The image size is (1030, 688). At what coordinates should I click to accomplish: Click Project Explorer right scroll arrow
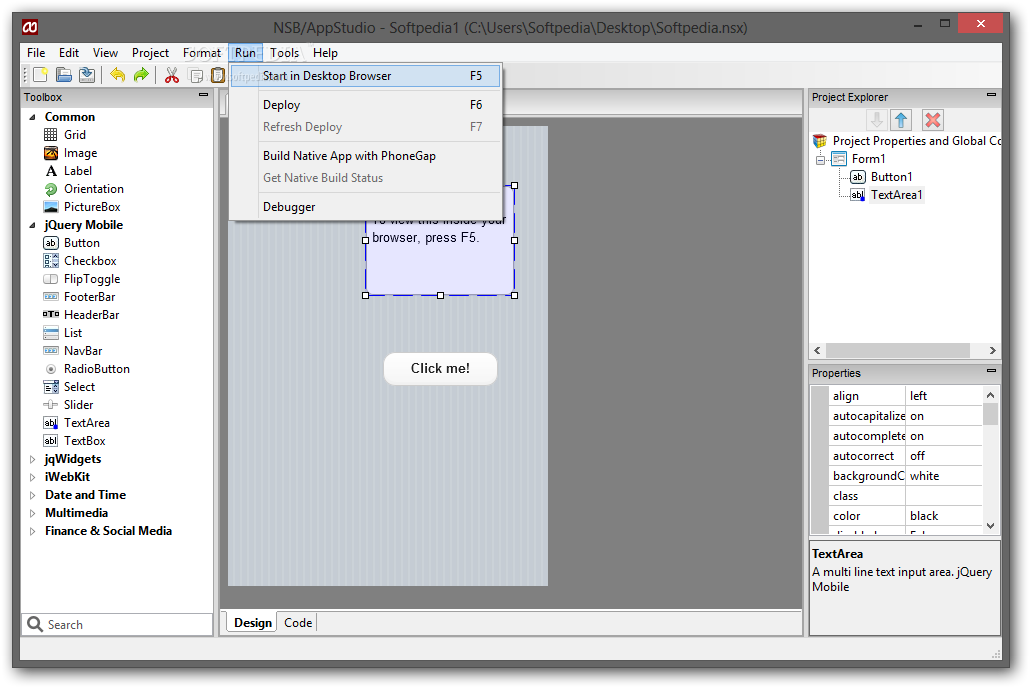(992, 351)
